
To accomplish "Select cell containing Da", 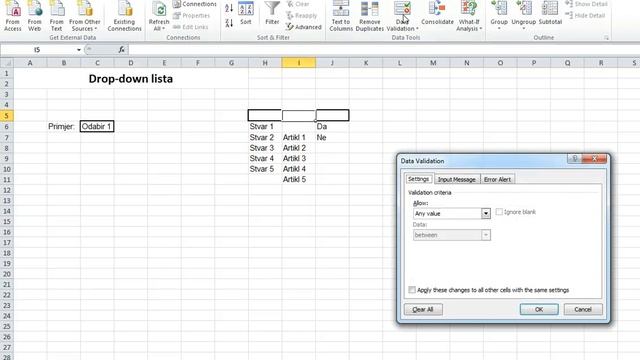I will pyautogui.click(x=332, y=127).
